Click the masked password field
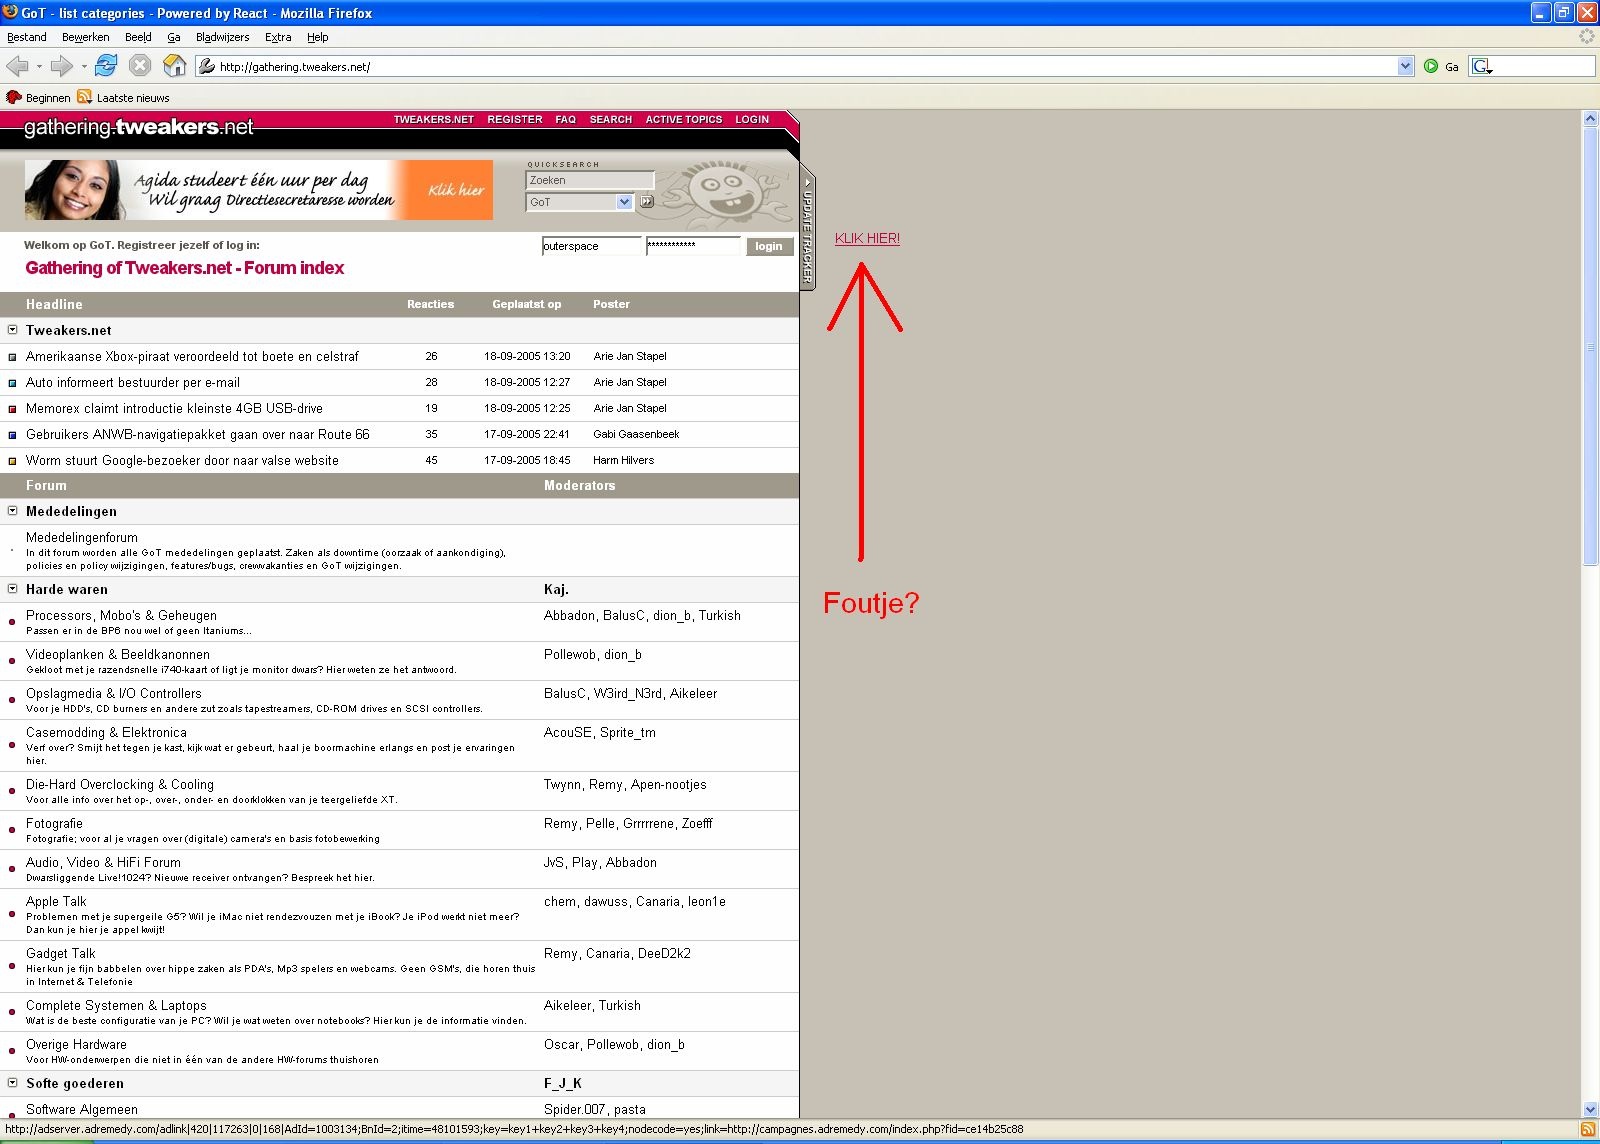Screen dimensions: 1600x1144 coord(693,246)
